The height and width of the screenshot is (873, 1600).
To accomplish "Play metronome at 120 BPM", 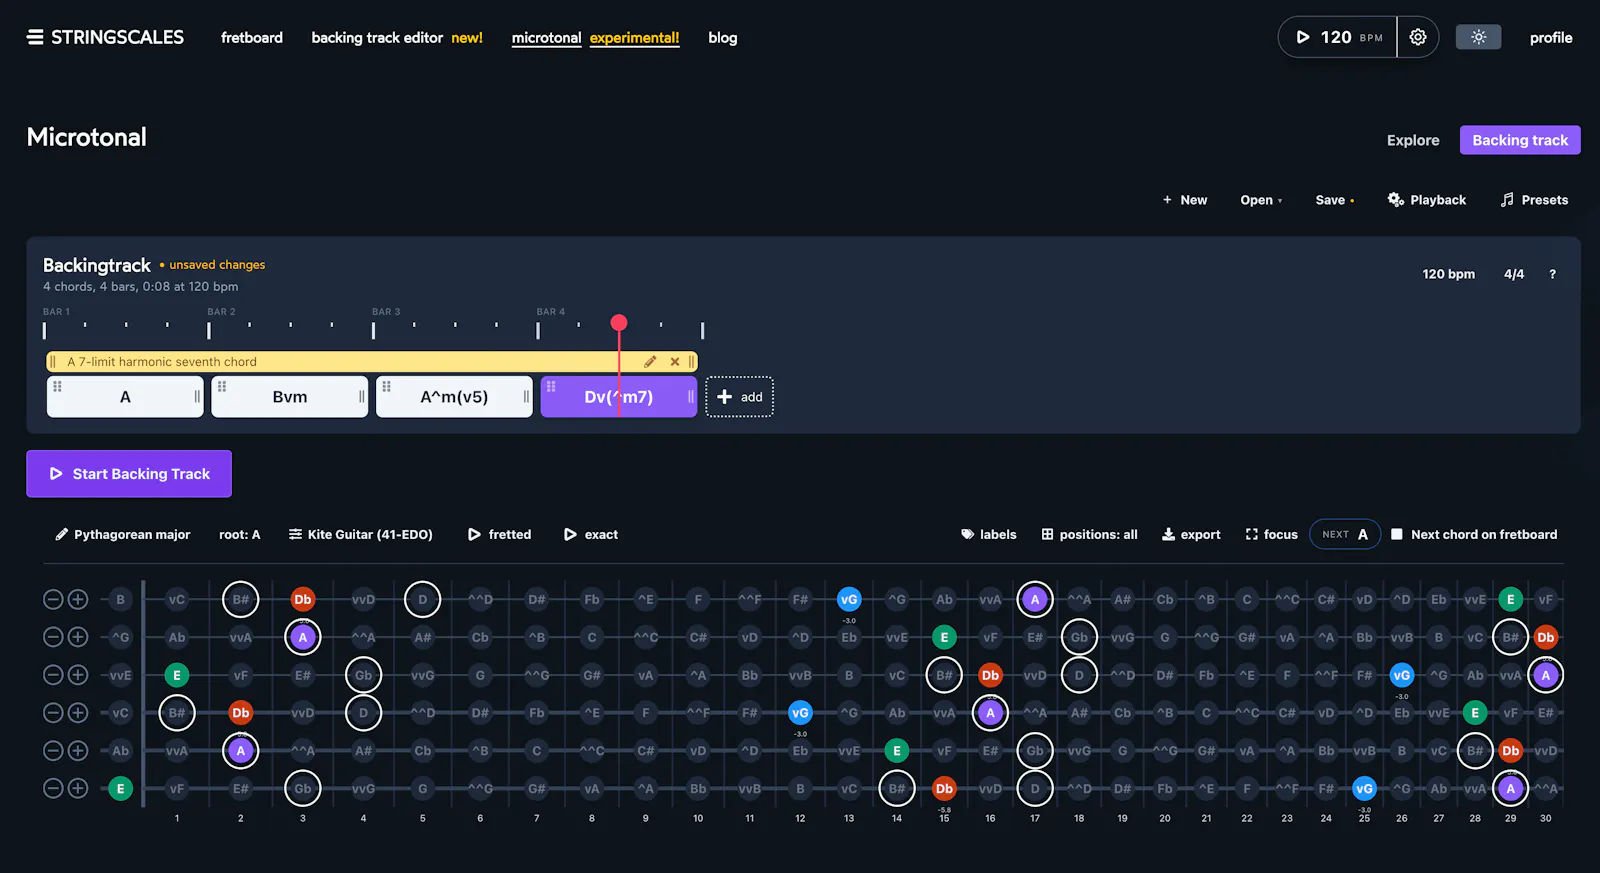I will pos(1338,37).
